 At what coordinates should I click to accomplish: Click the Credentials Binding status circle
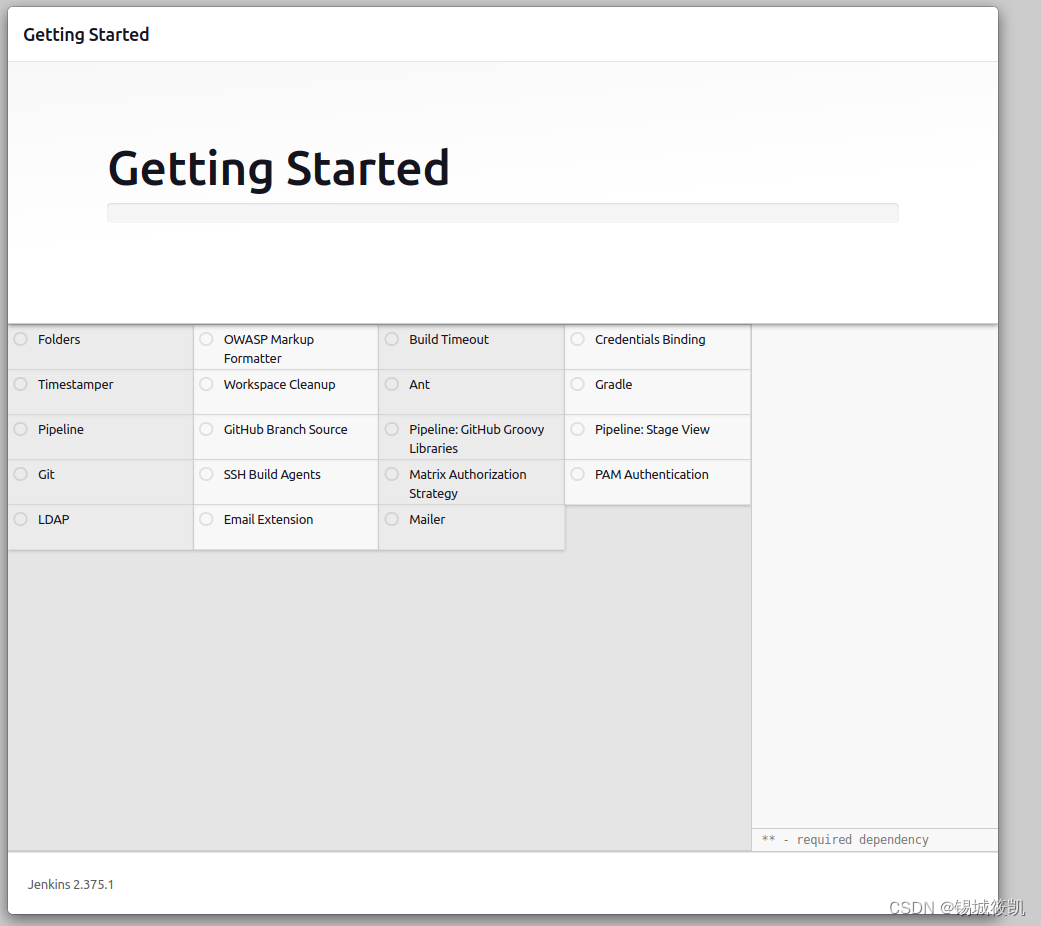click(578, 339)
